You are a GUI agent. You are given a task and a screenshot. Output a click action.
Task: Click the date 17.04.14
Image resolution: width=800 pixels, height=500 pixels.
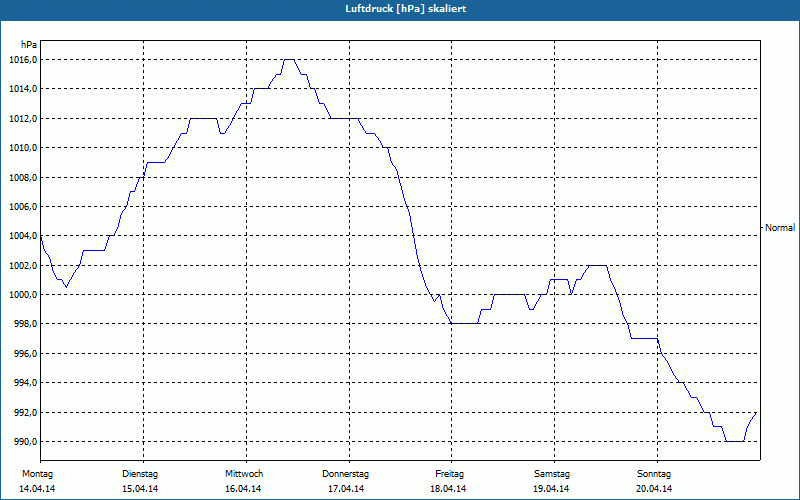click(x=346, y=489)
